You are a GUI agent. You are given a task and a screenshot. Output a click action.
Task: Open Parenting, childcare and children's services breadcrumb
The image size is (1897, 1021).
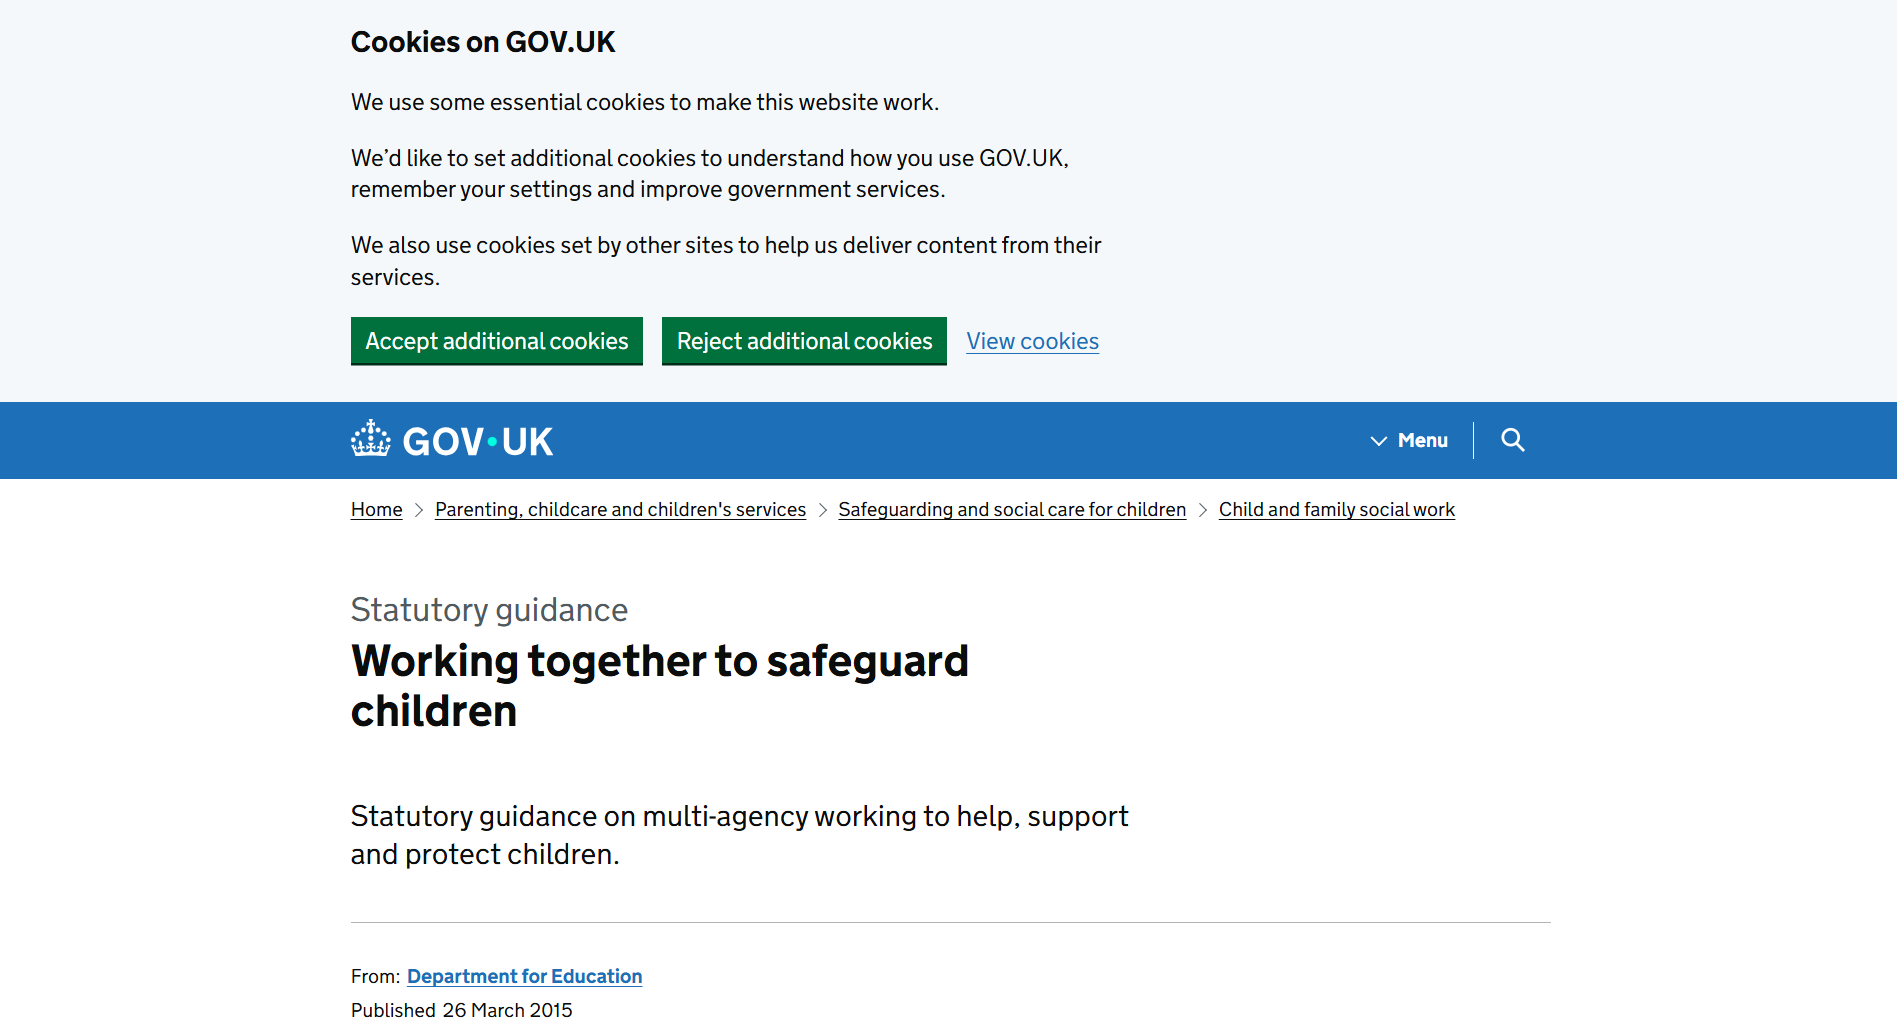(620, 509)
